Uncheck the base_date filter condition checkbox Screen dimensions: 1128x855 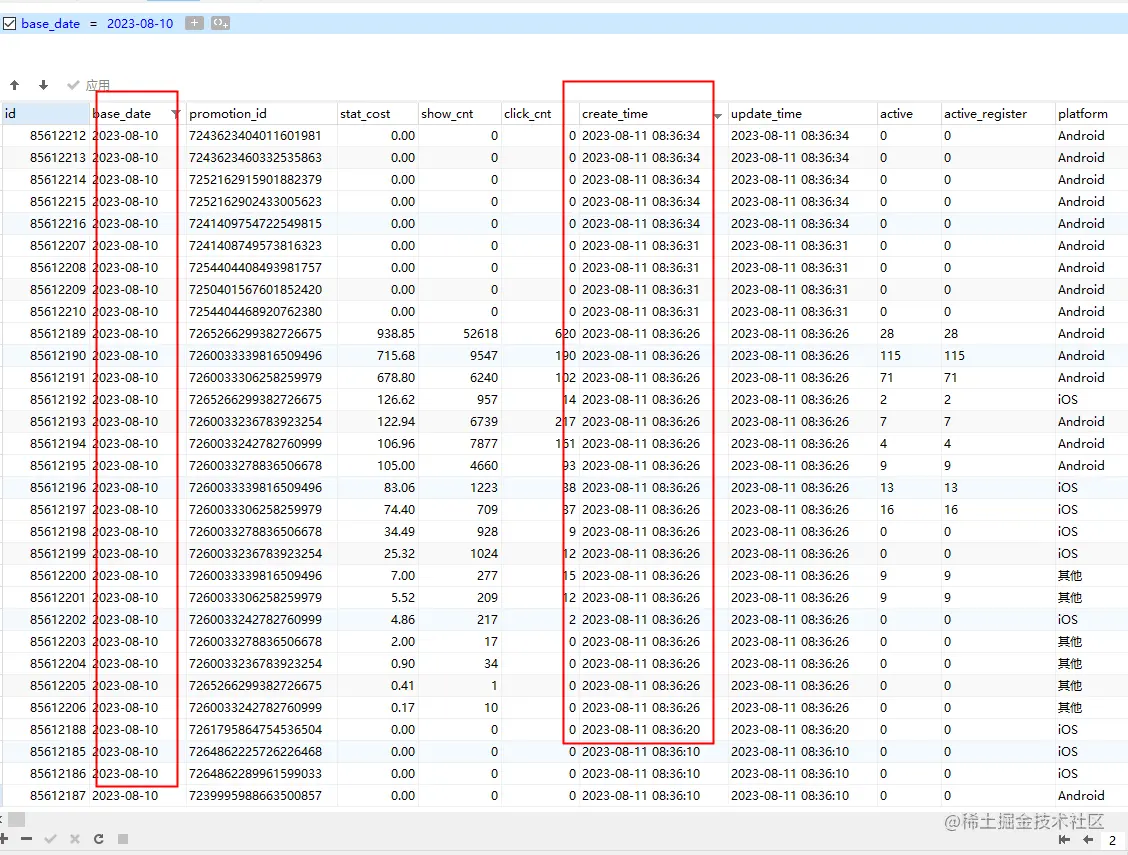9,24
